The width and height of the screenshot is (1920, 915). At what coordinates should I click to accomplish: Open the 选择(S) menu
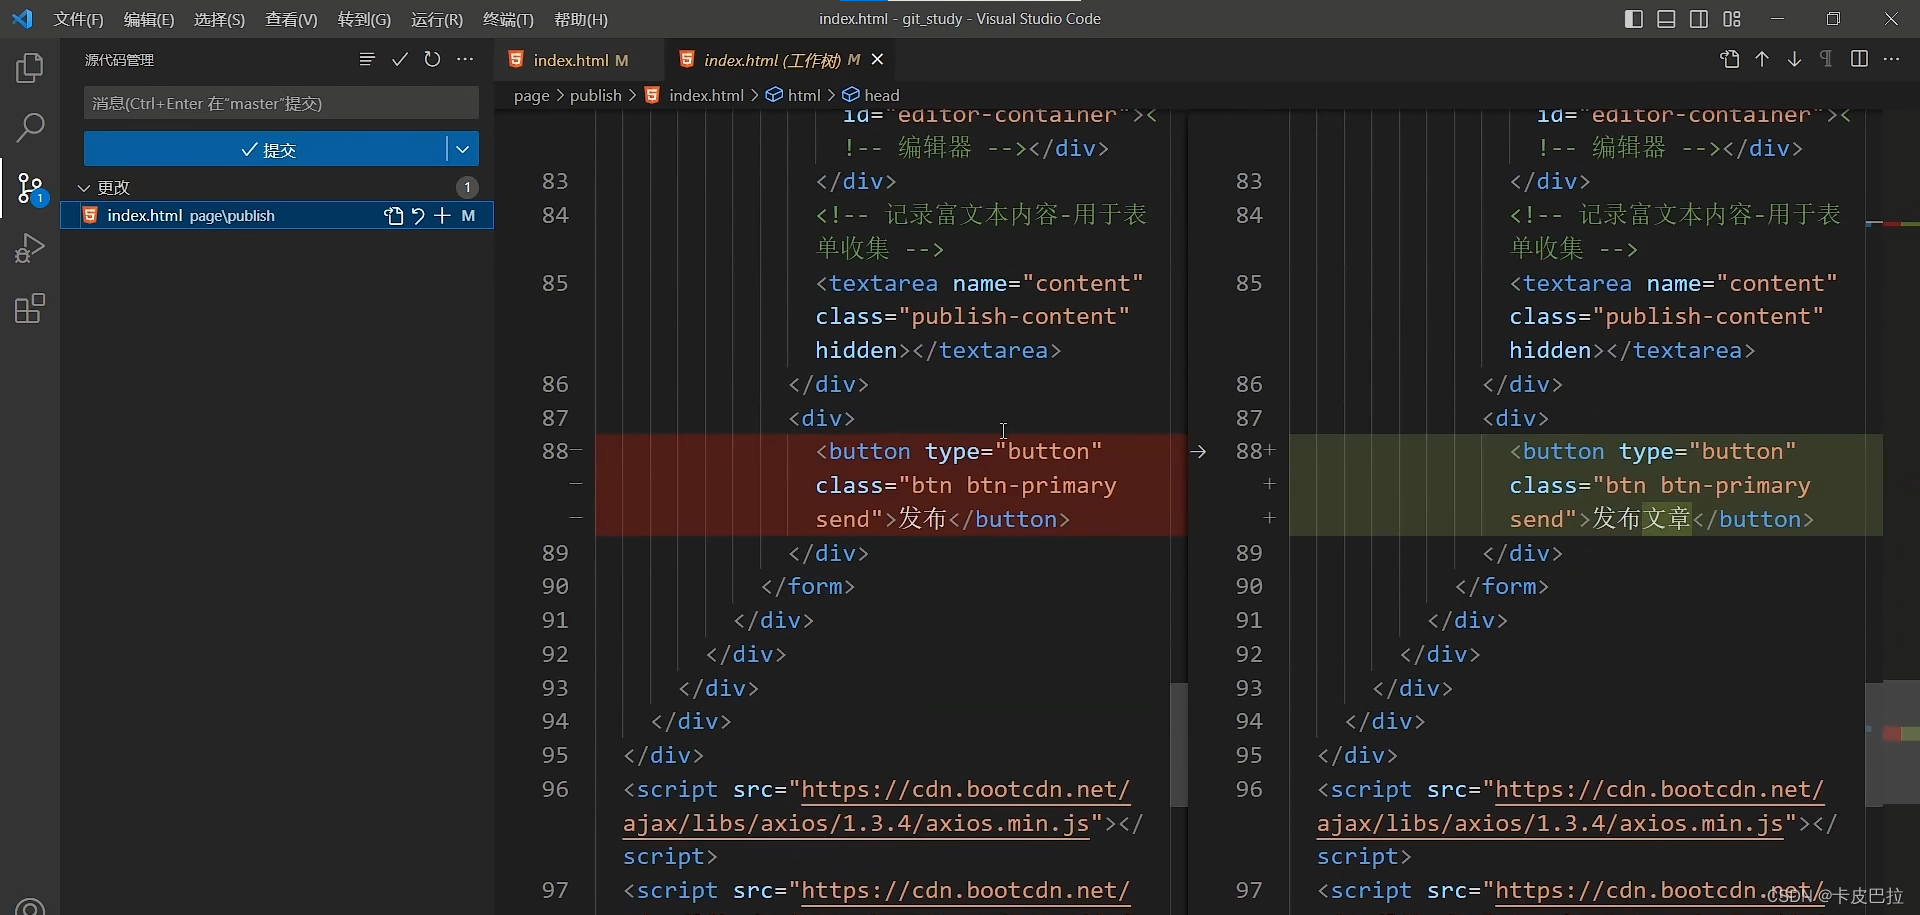pos(220,19)
